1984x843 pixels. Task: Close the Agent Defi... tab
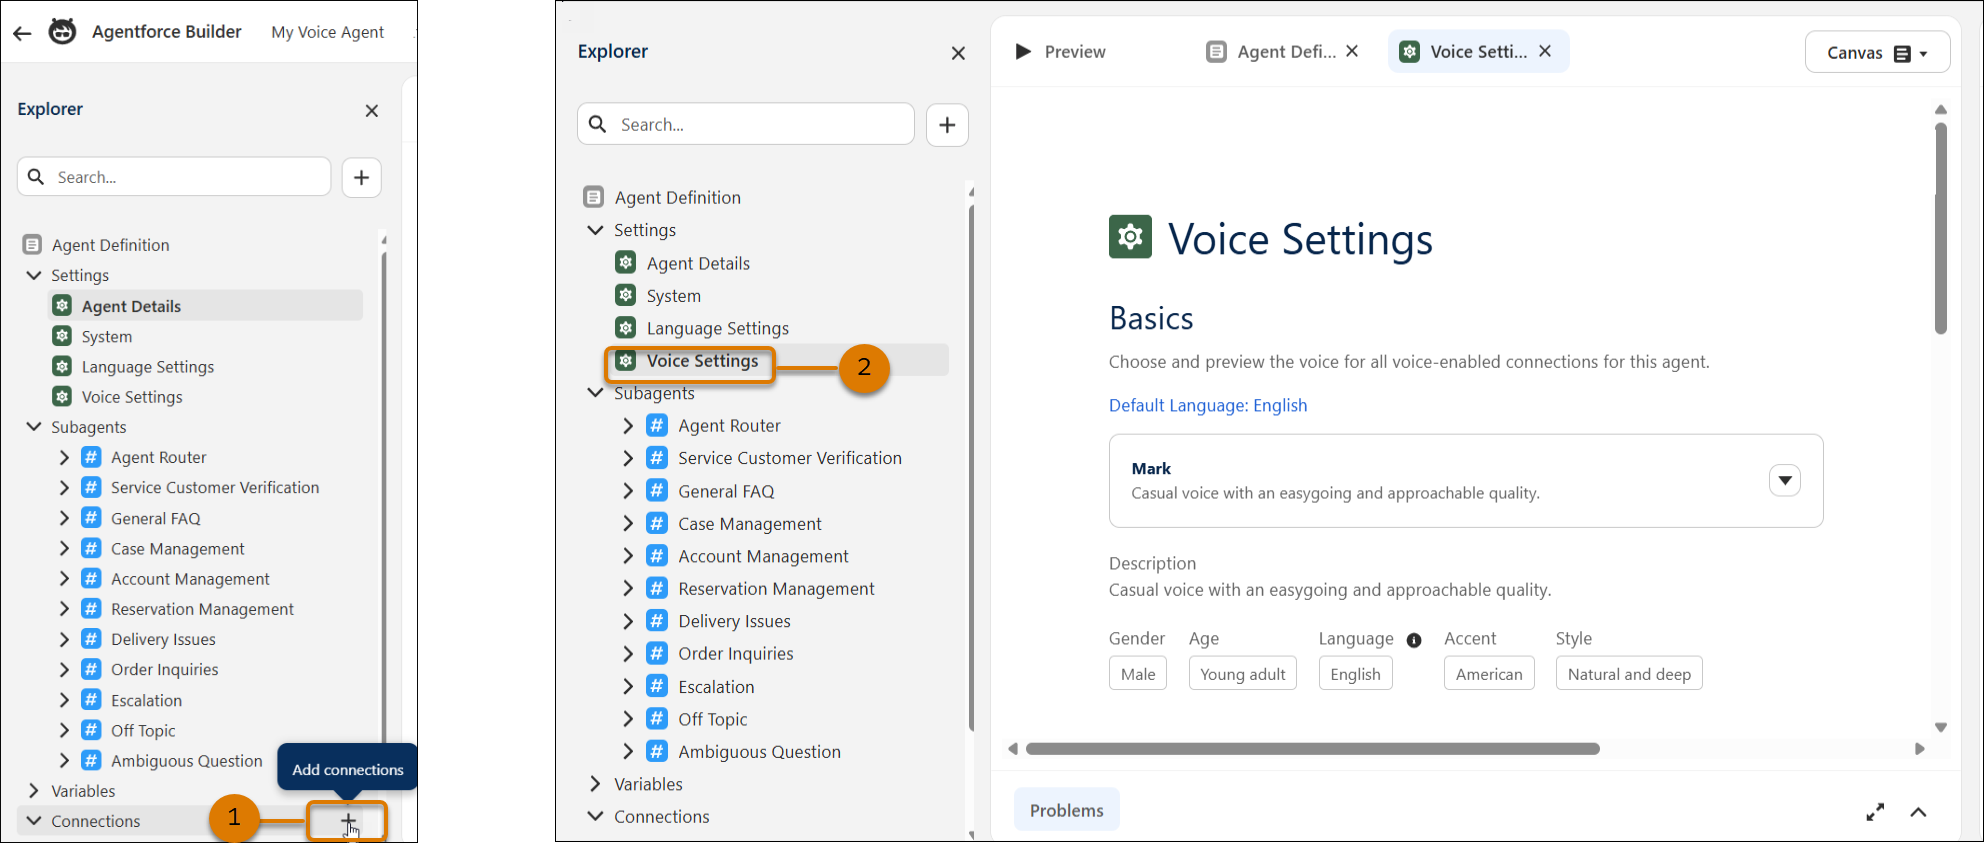click(x=1352, y=51)
